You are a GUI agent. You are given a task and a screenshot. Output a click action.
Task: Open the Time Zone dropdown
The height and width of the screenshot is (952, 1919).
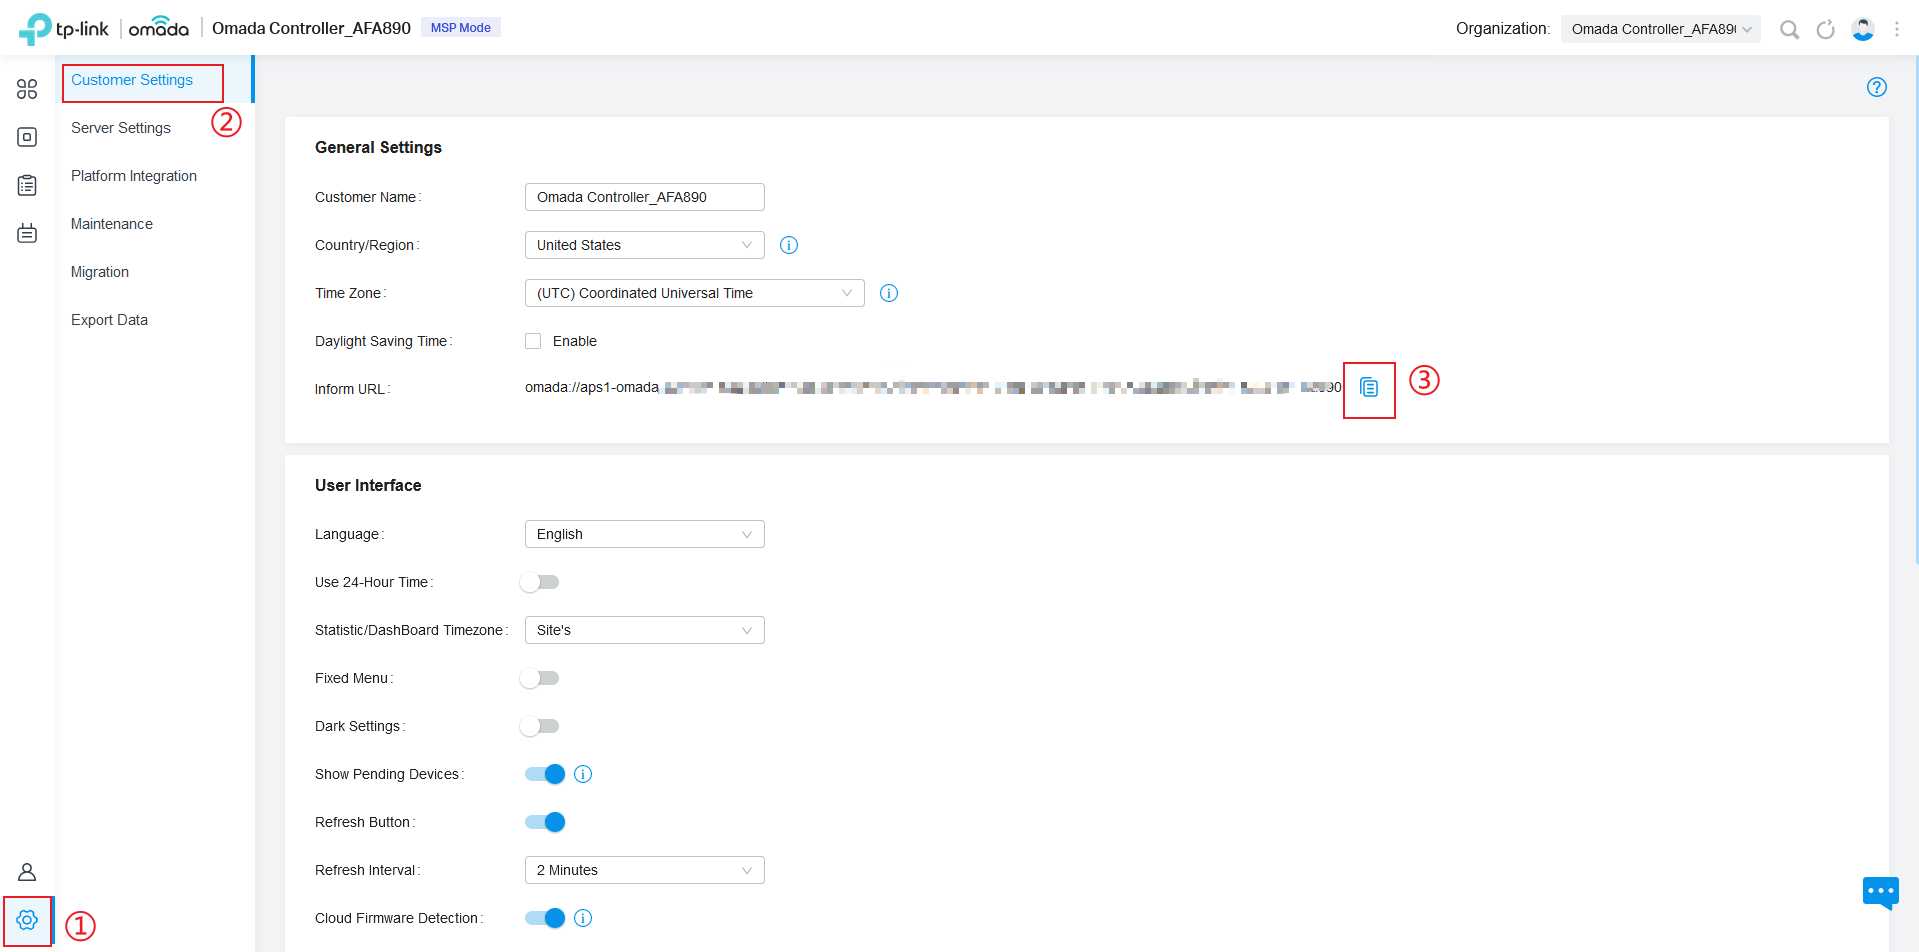coord(695,293)
